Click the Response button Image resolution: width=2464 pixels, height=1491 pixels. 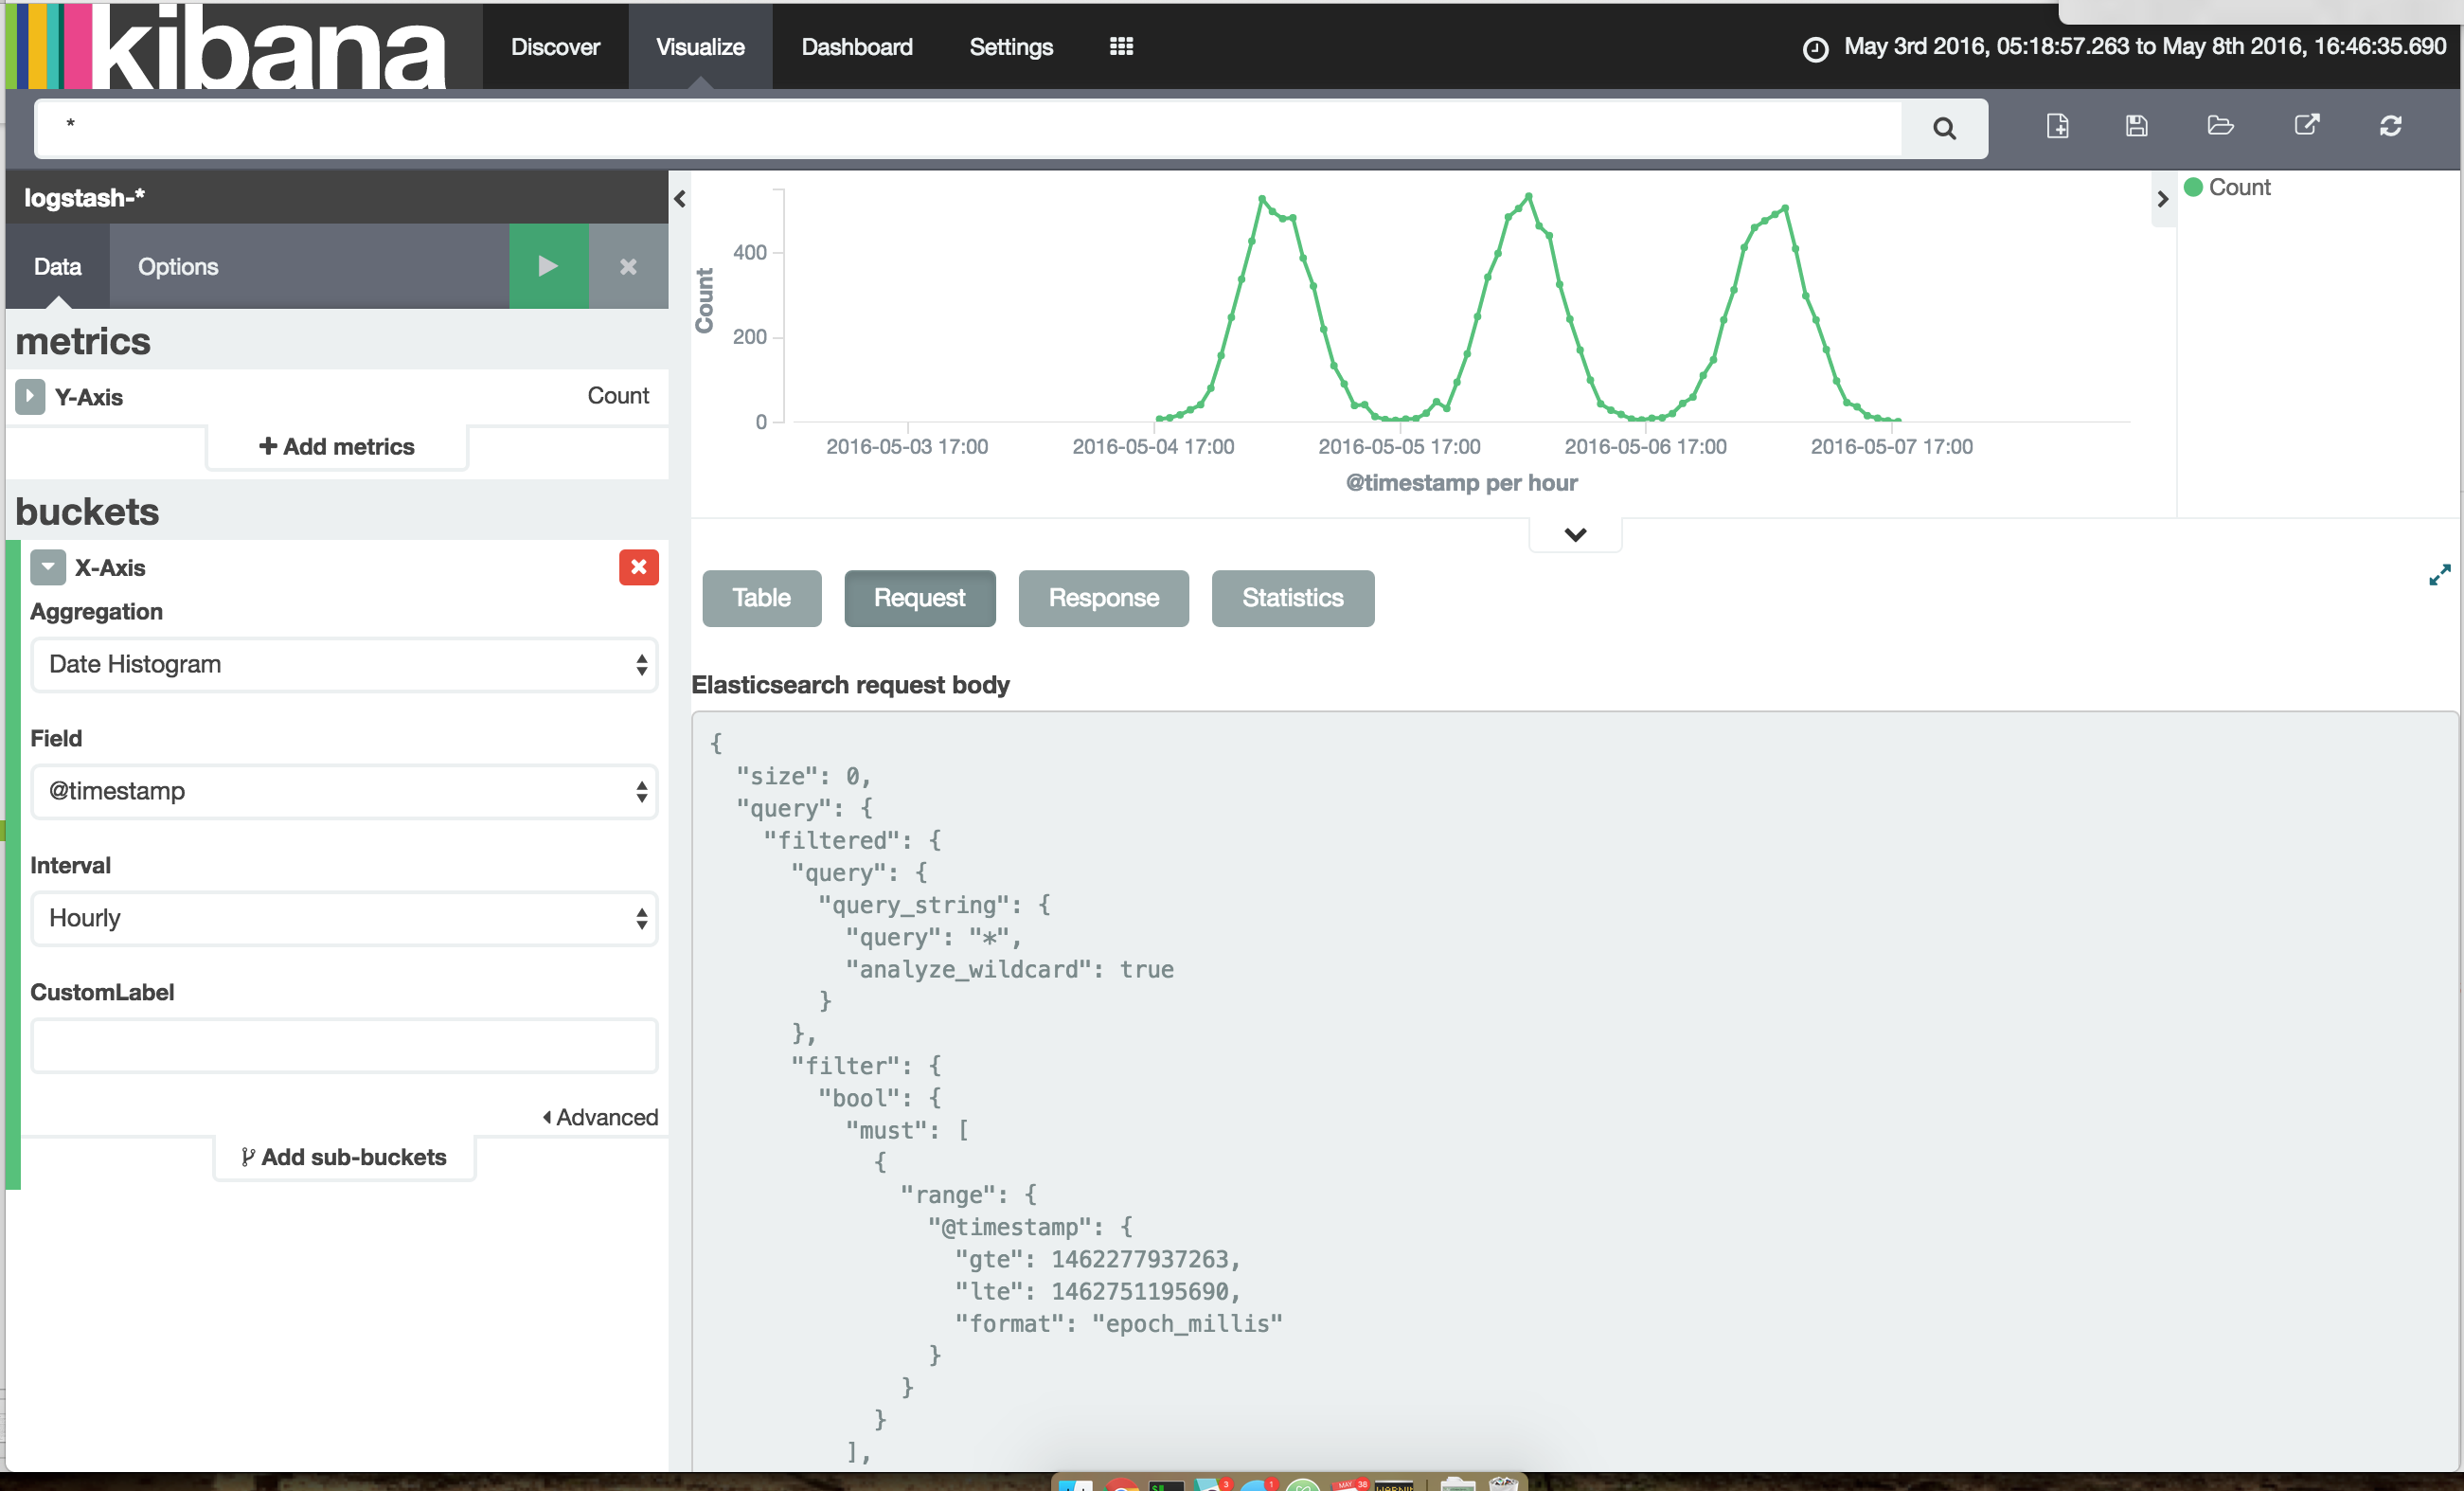point(1103,598)
